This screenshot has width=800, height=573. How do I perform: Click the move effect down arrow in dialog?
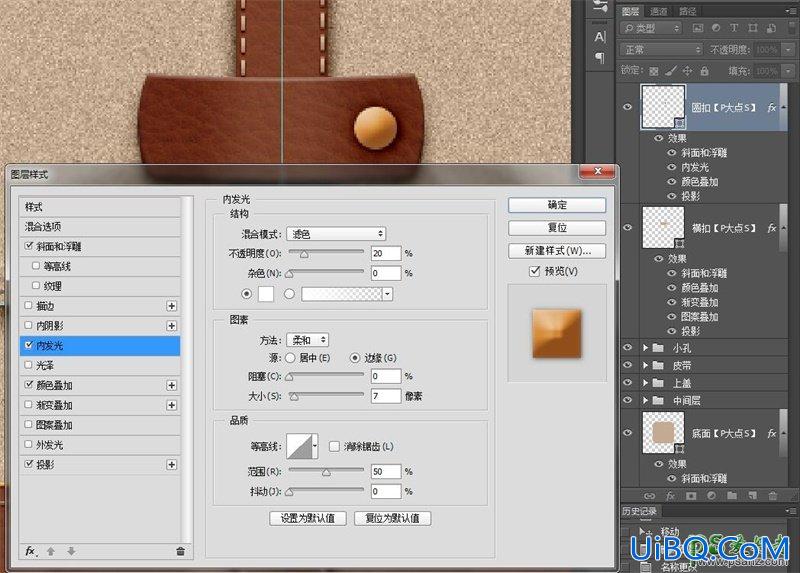coord(71,551)
